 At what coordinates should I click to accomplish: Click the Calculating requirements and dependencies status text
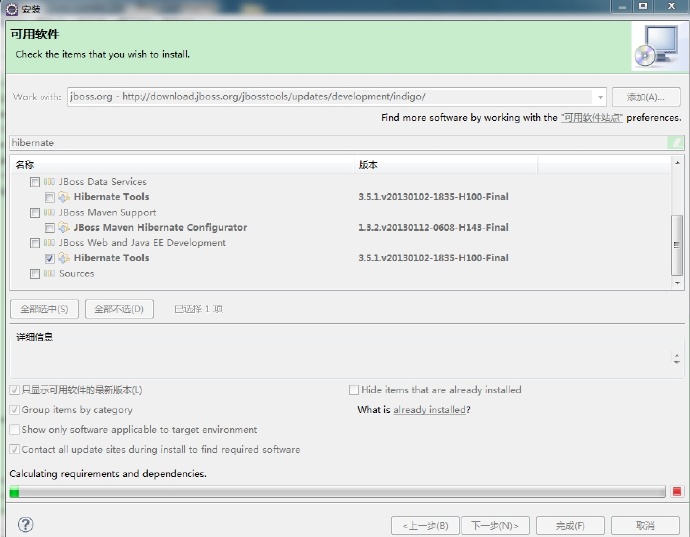pyautogui.click(x=108, y=474)
